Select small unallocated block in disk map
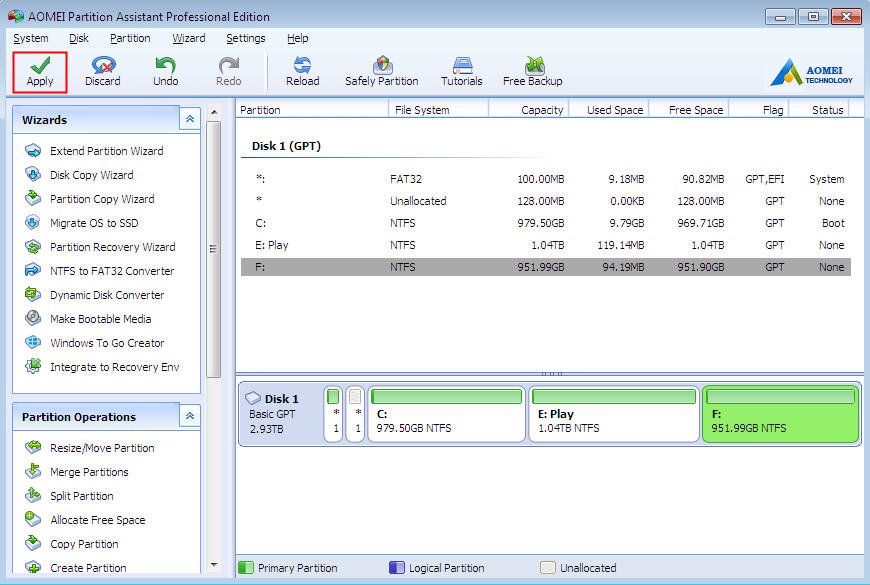Viewport: 870px width, 585px height. (x=355, y=414)
